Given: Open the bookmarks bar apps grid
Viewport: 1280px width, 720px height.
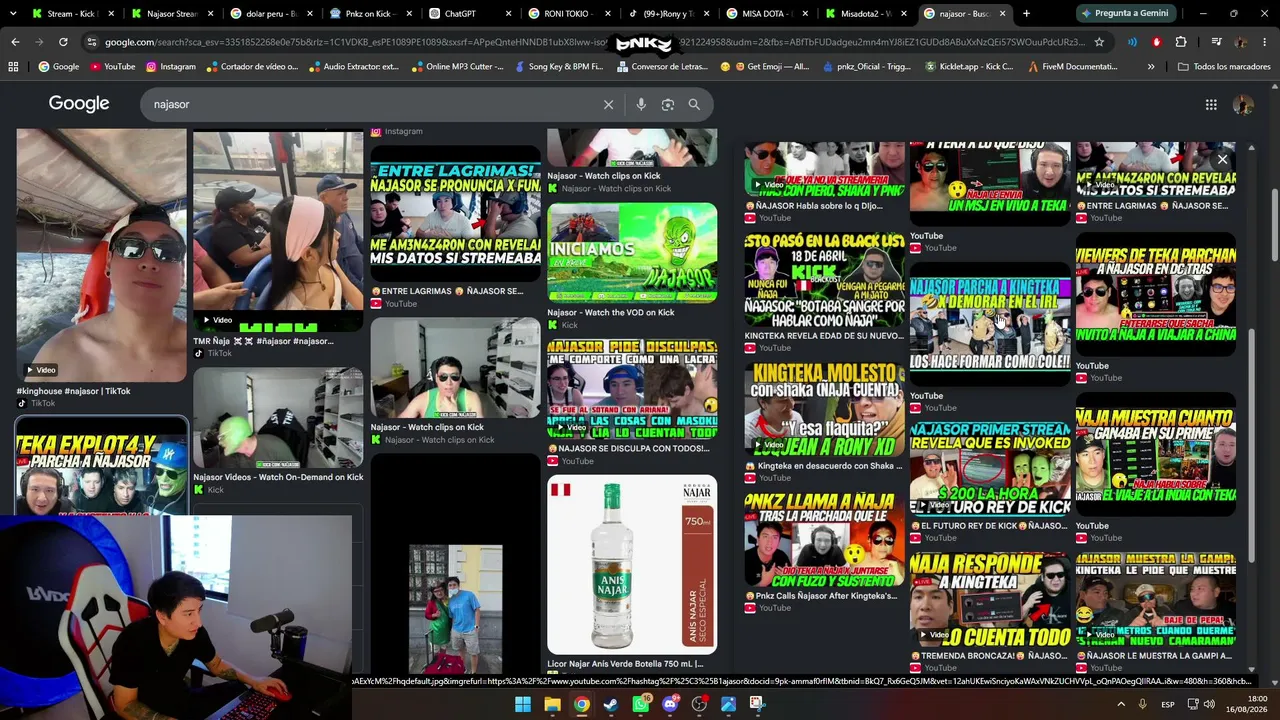Looking at the screenshot, I should [13, 67].
